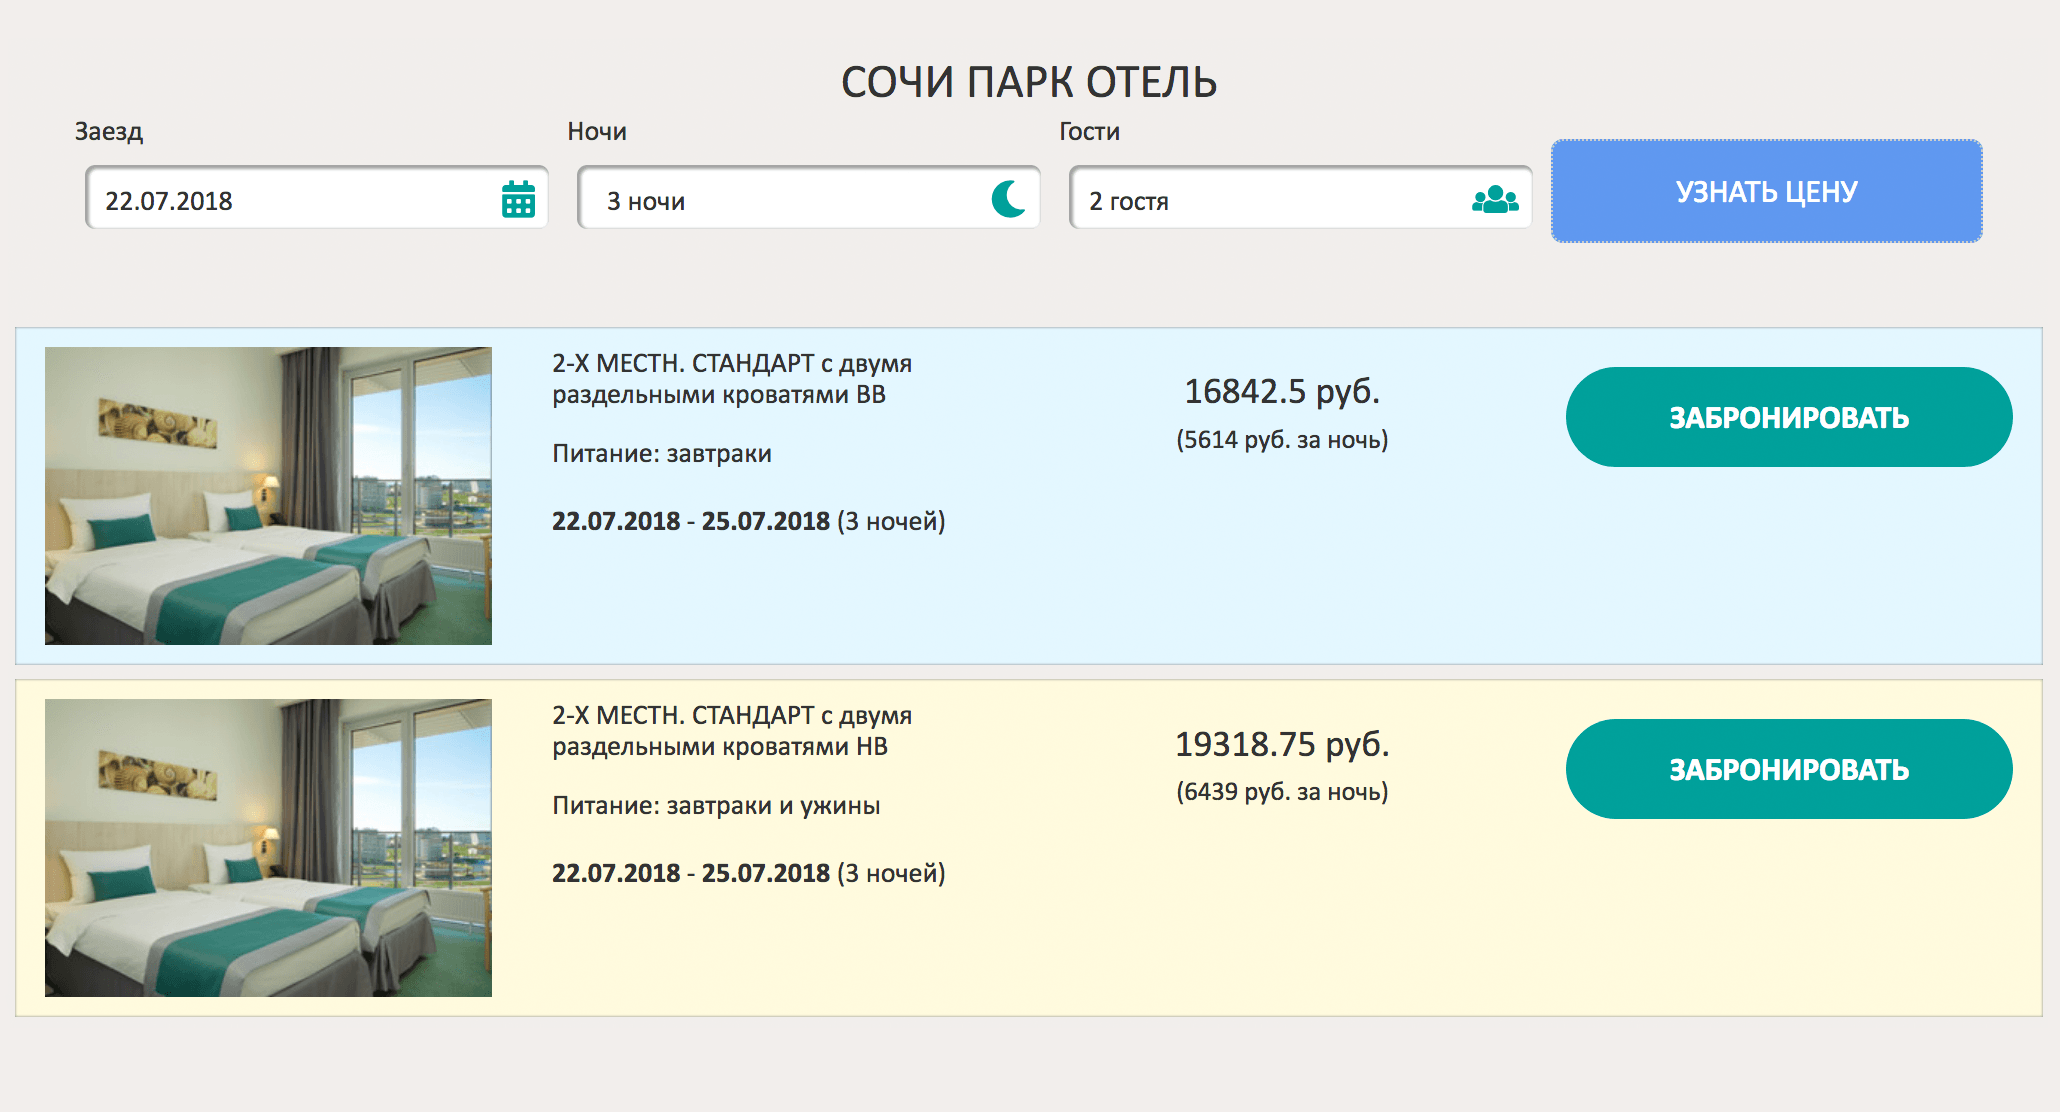Click '(6439 руб. за ночь)' text

1282,792
